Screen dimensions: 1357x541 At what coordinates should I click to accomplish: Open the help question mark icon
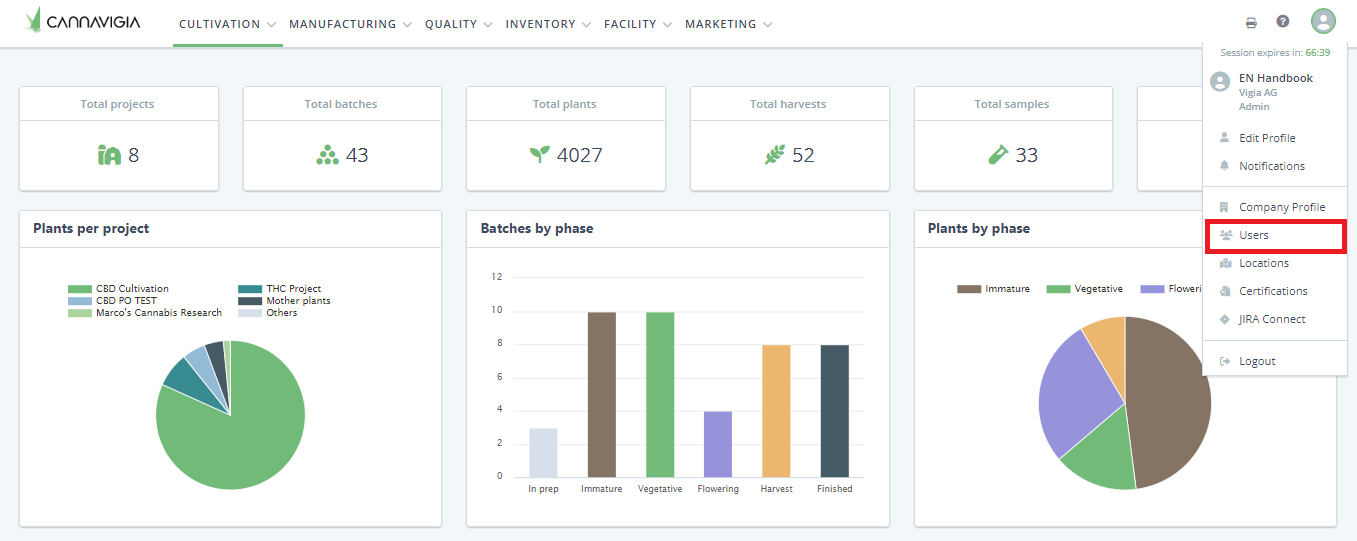(x=1283, y=22)
